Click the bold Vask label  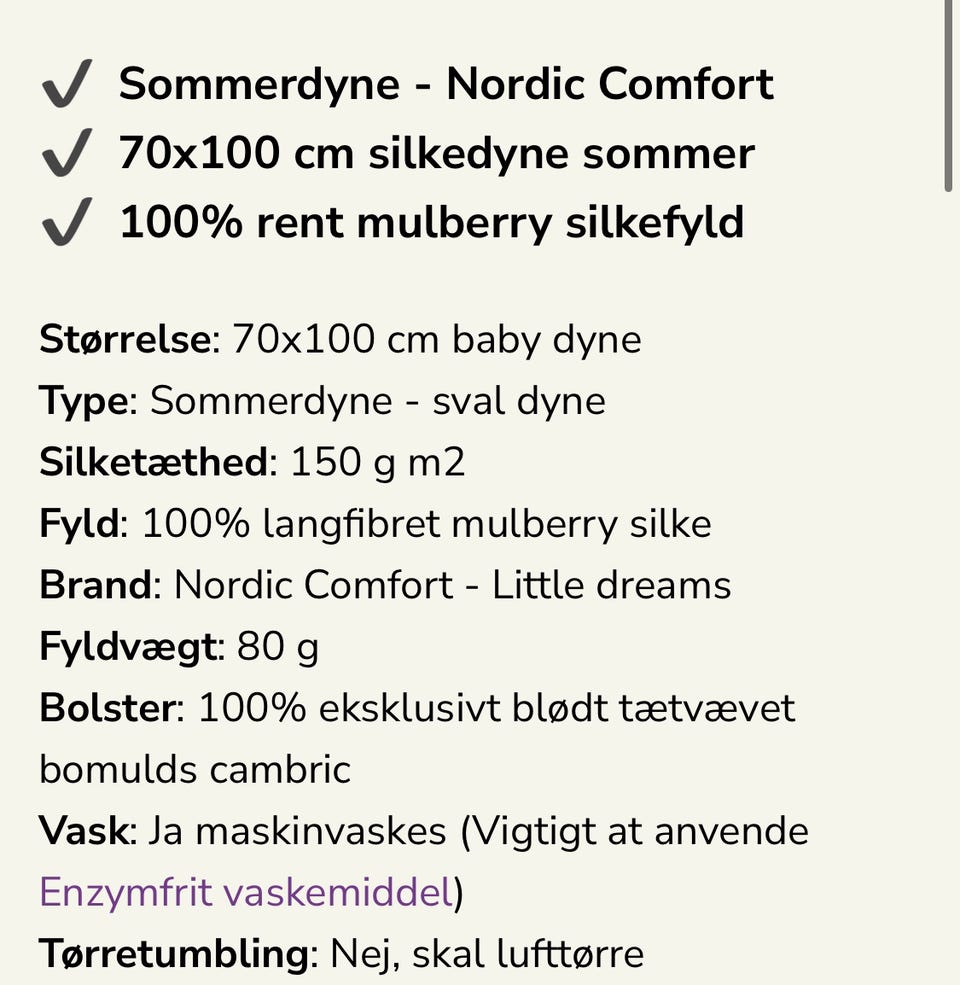click(x=84, y=831)
